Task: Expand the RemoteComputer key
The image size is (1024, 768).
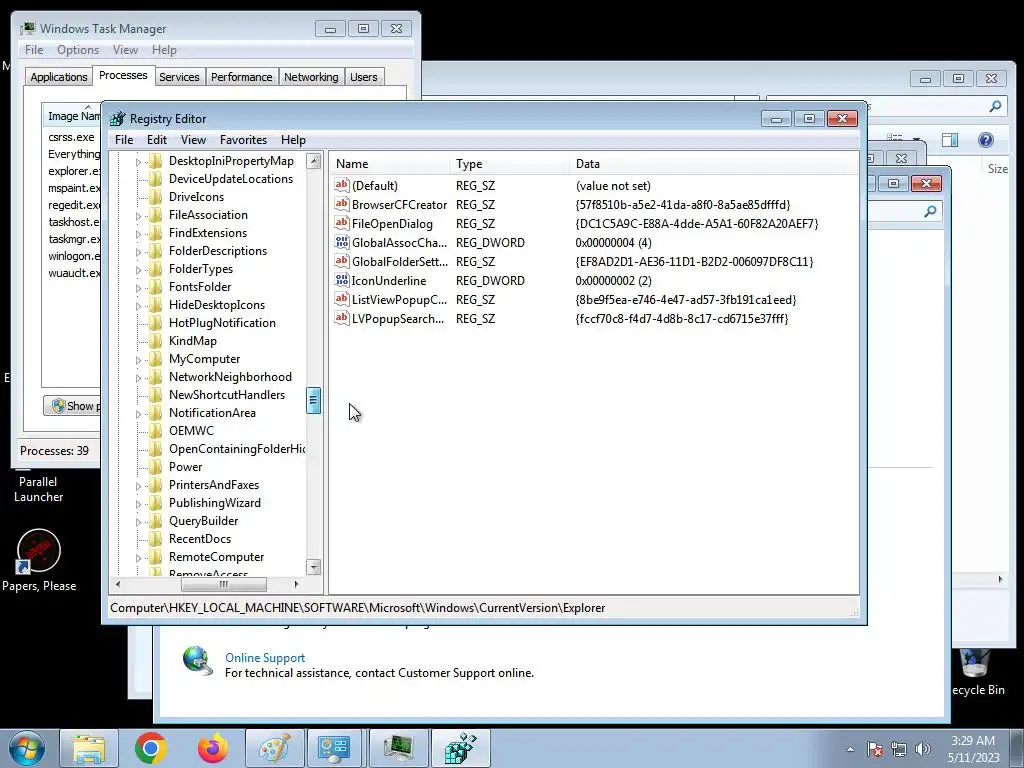Action: tap(138, 557)
